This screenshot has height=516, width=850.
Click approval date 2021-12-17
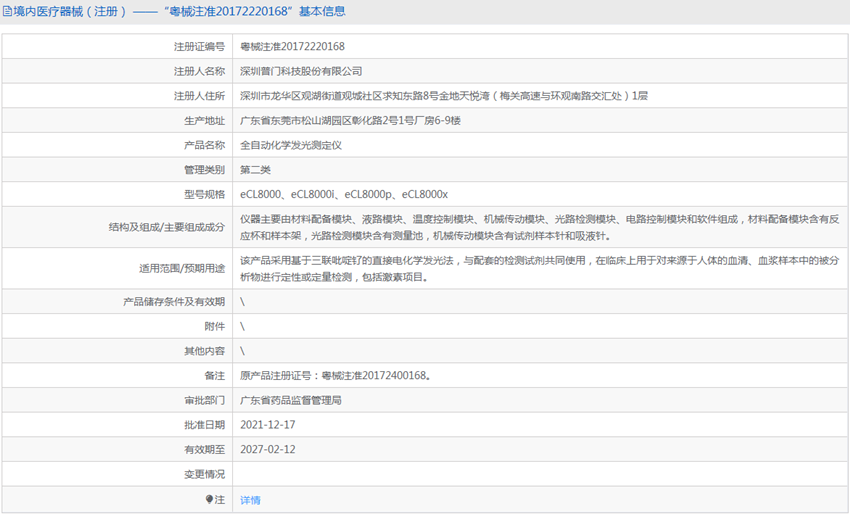268,424
